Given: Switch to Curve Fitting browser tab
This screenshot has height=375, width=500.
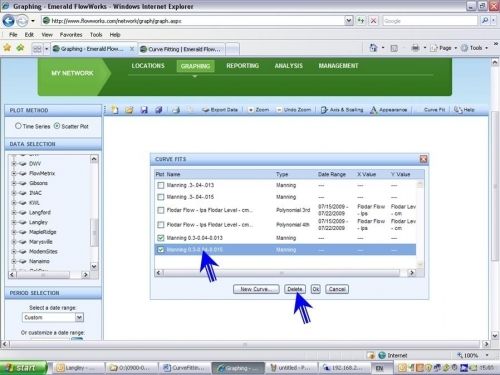Looking at the screenshot, I should (182, 49).
